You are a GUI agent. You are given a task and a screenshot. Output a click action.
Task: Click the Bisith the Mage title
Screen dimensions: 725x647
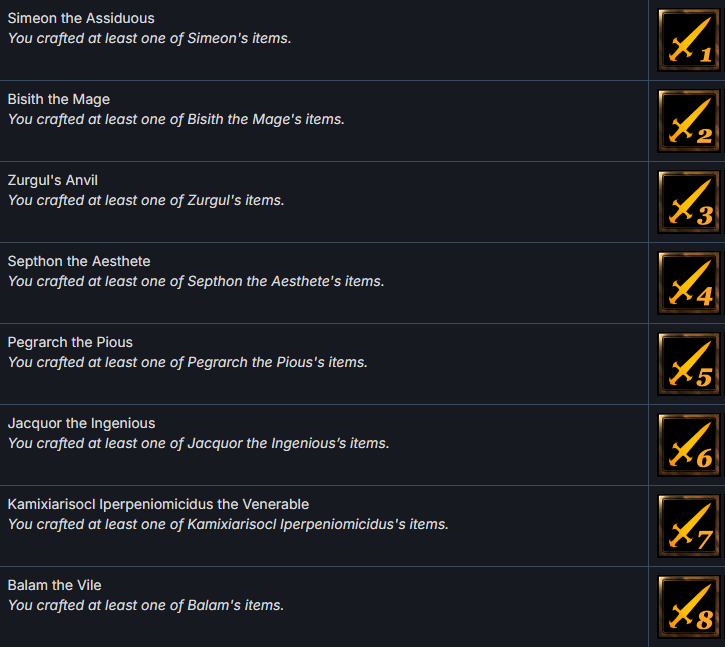pos(59,100)
